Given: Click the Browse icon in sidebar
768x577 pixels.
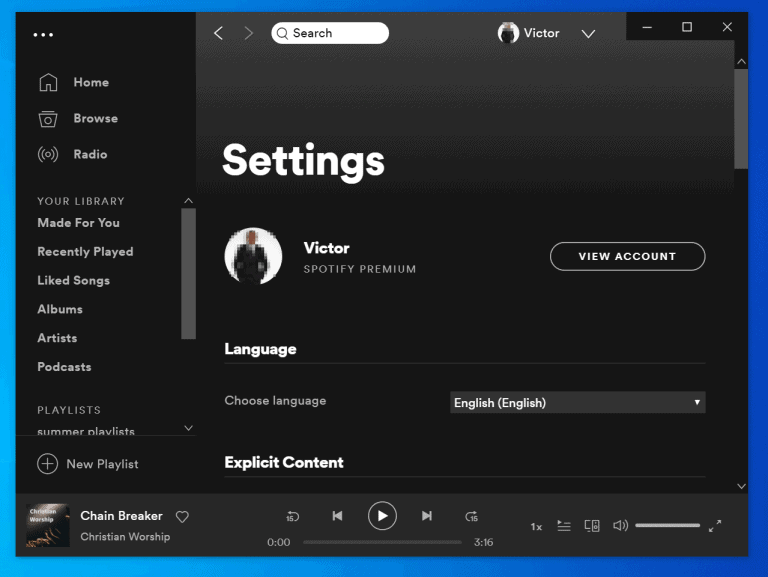Looking at the screenshot, I should [48, 119].
